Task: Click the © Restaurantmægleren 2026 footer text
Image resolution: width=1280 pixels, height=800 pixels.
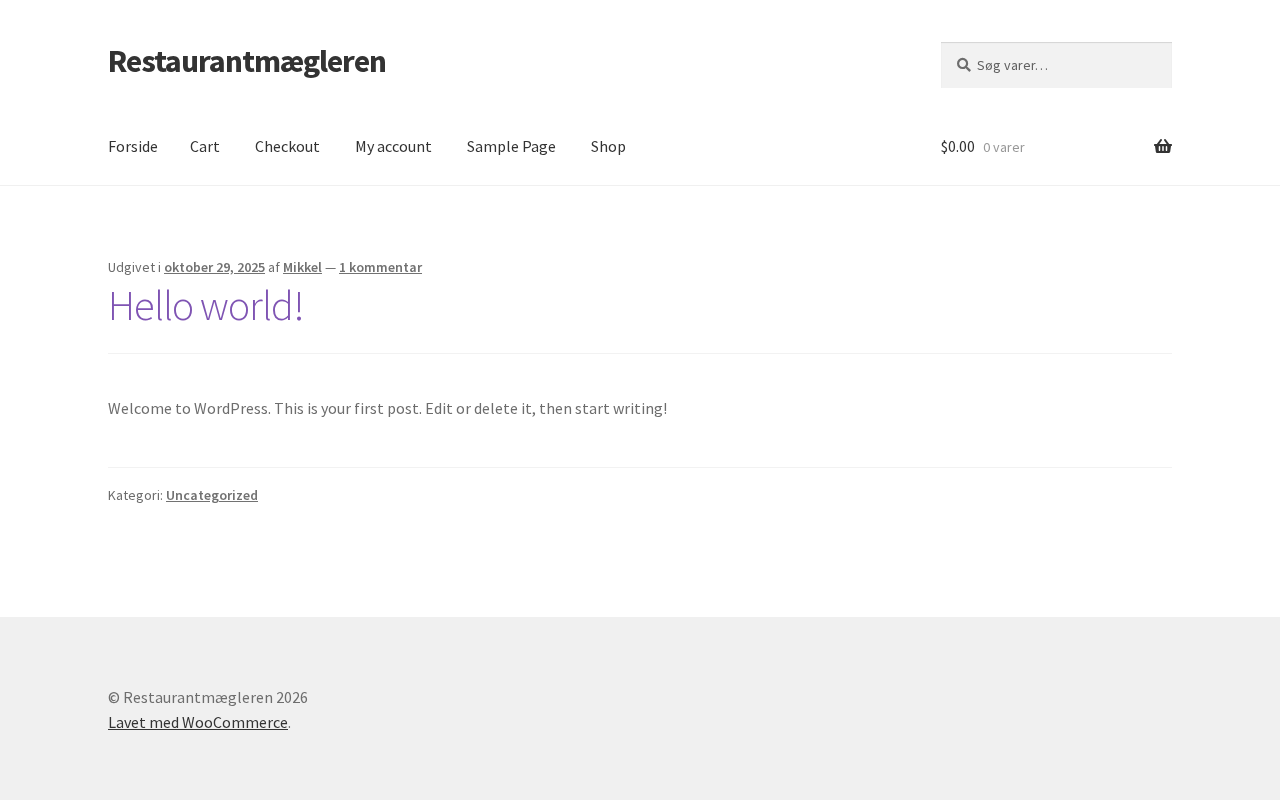Action: pyautogui.click(x=208, y=697)
